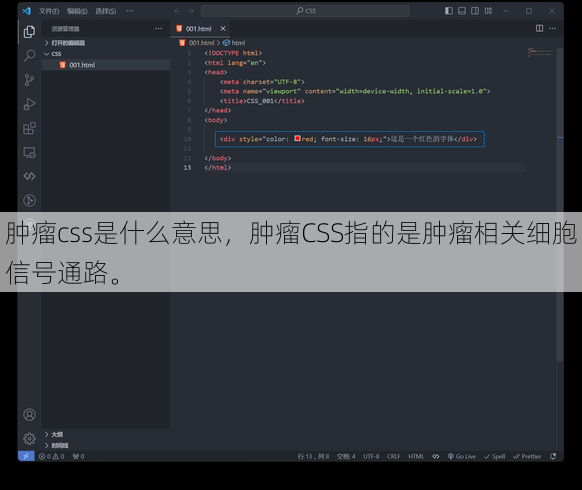Open the title bar overflow menu ellipsis
Viewport: 582px width, 490px height.
[130, 11]
